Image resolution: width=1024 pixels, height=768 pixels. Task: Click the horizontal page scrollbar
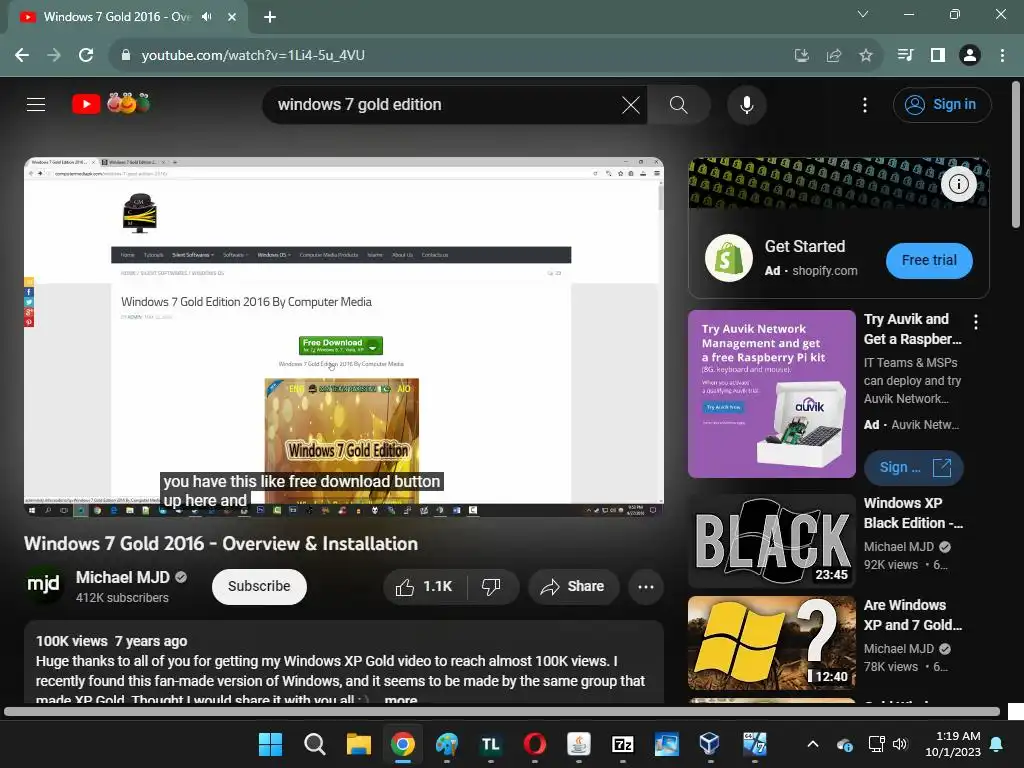[x=502, y=711]
